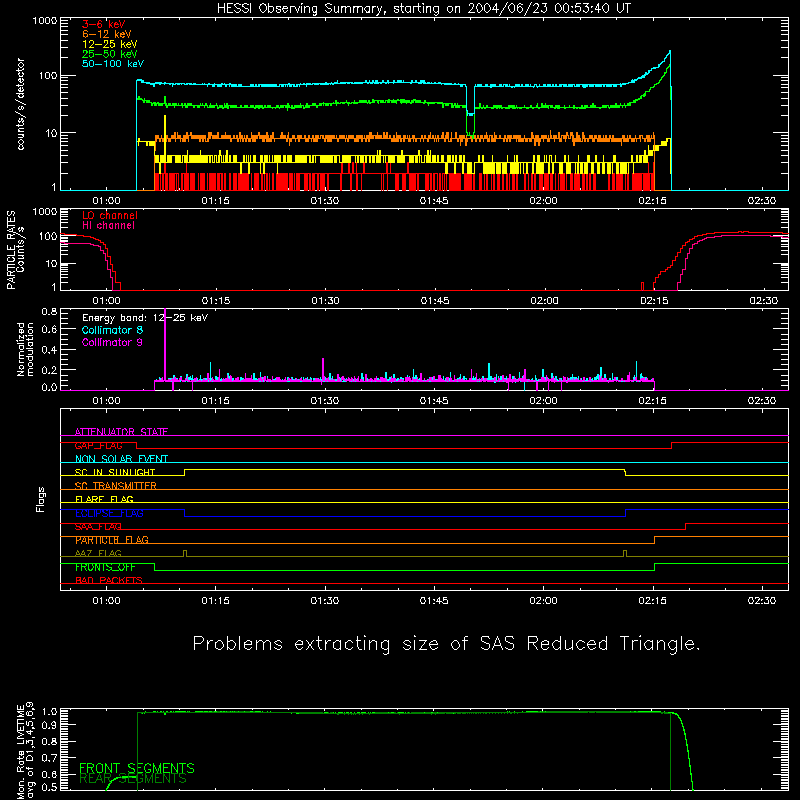Click the SAS Reduced Triangle error message

[446, 643]
